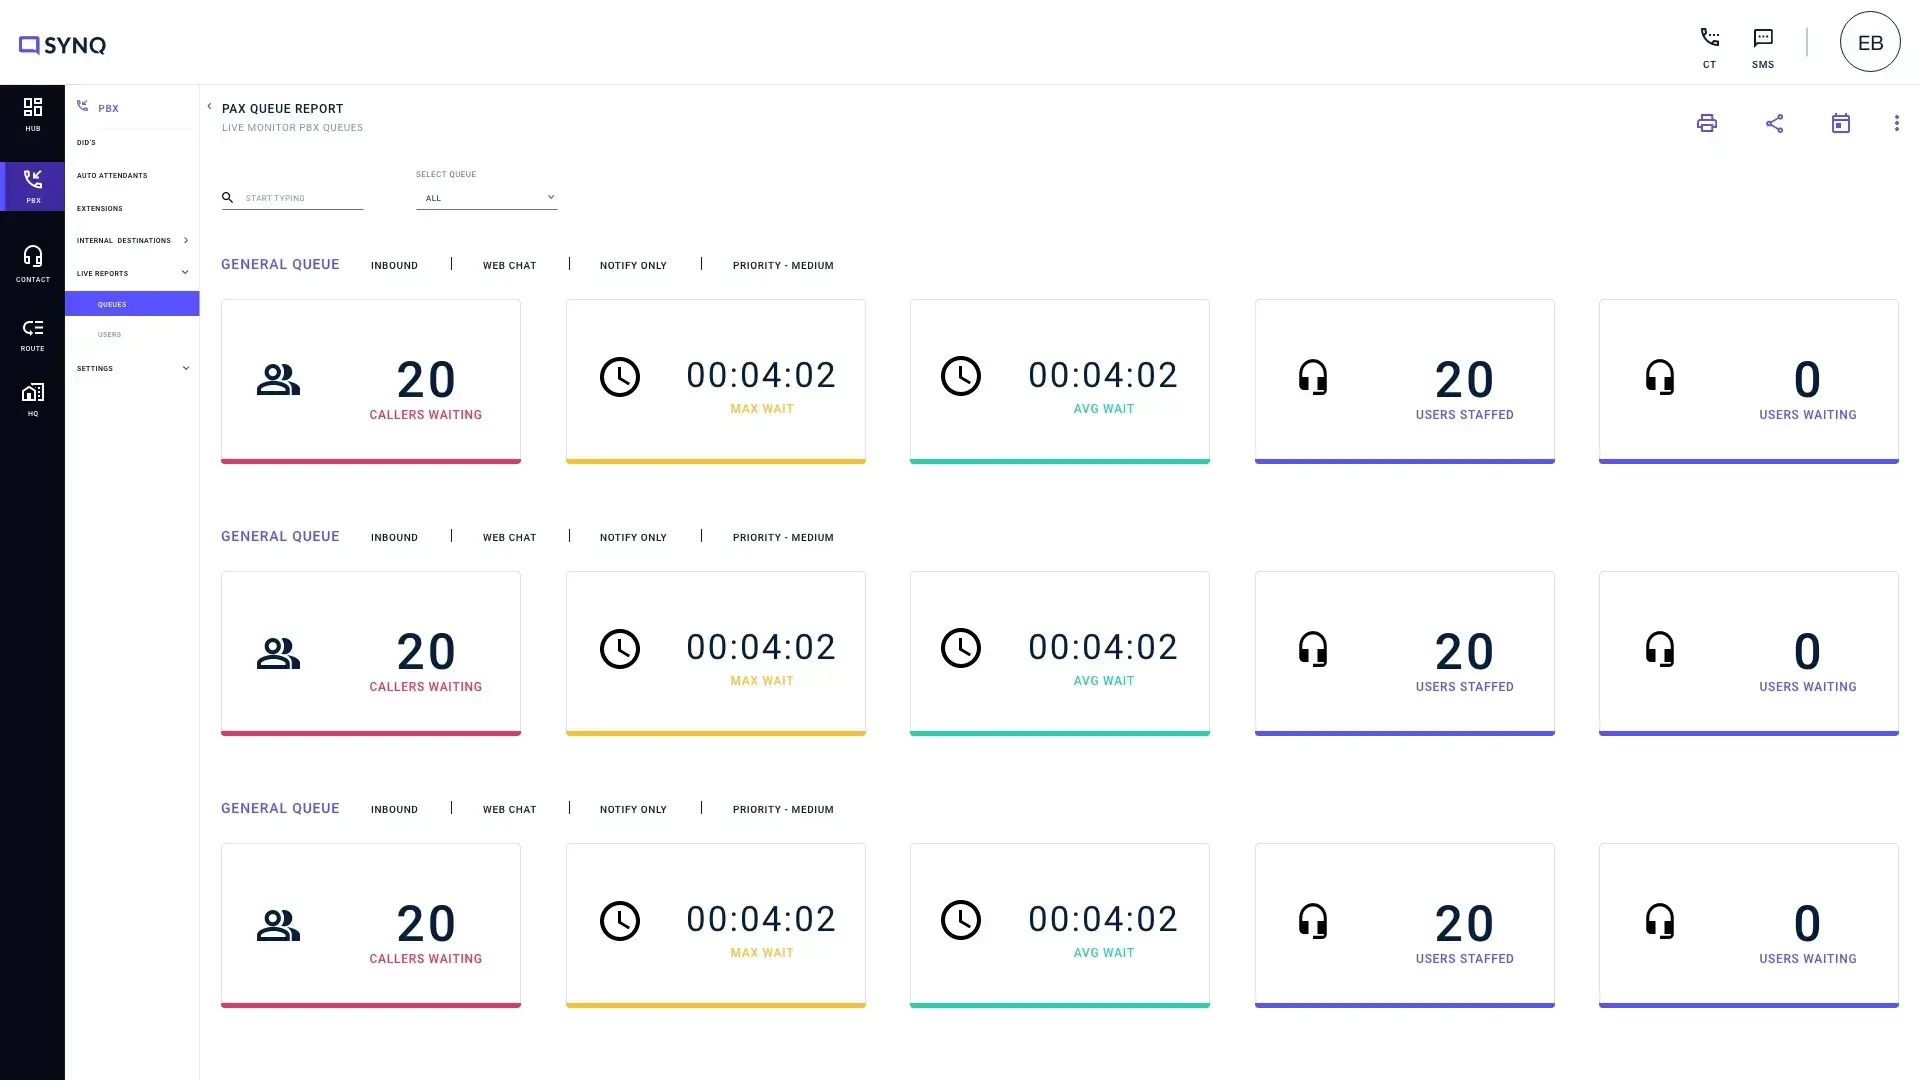Click PRIORITY - MEDIUM on third queue
The height and width of the screenshot is (1080, 1920).
783,809
